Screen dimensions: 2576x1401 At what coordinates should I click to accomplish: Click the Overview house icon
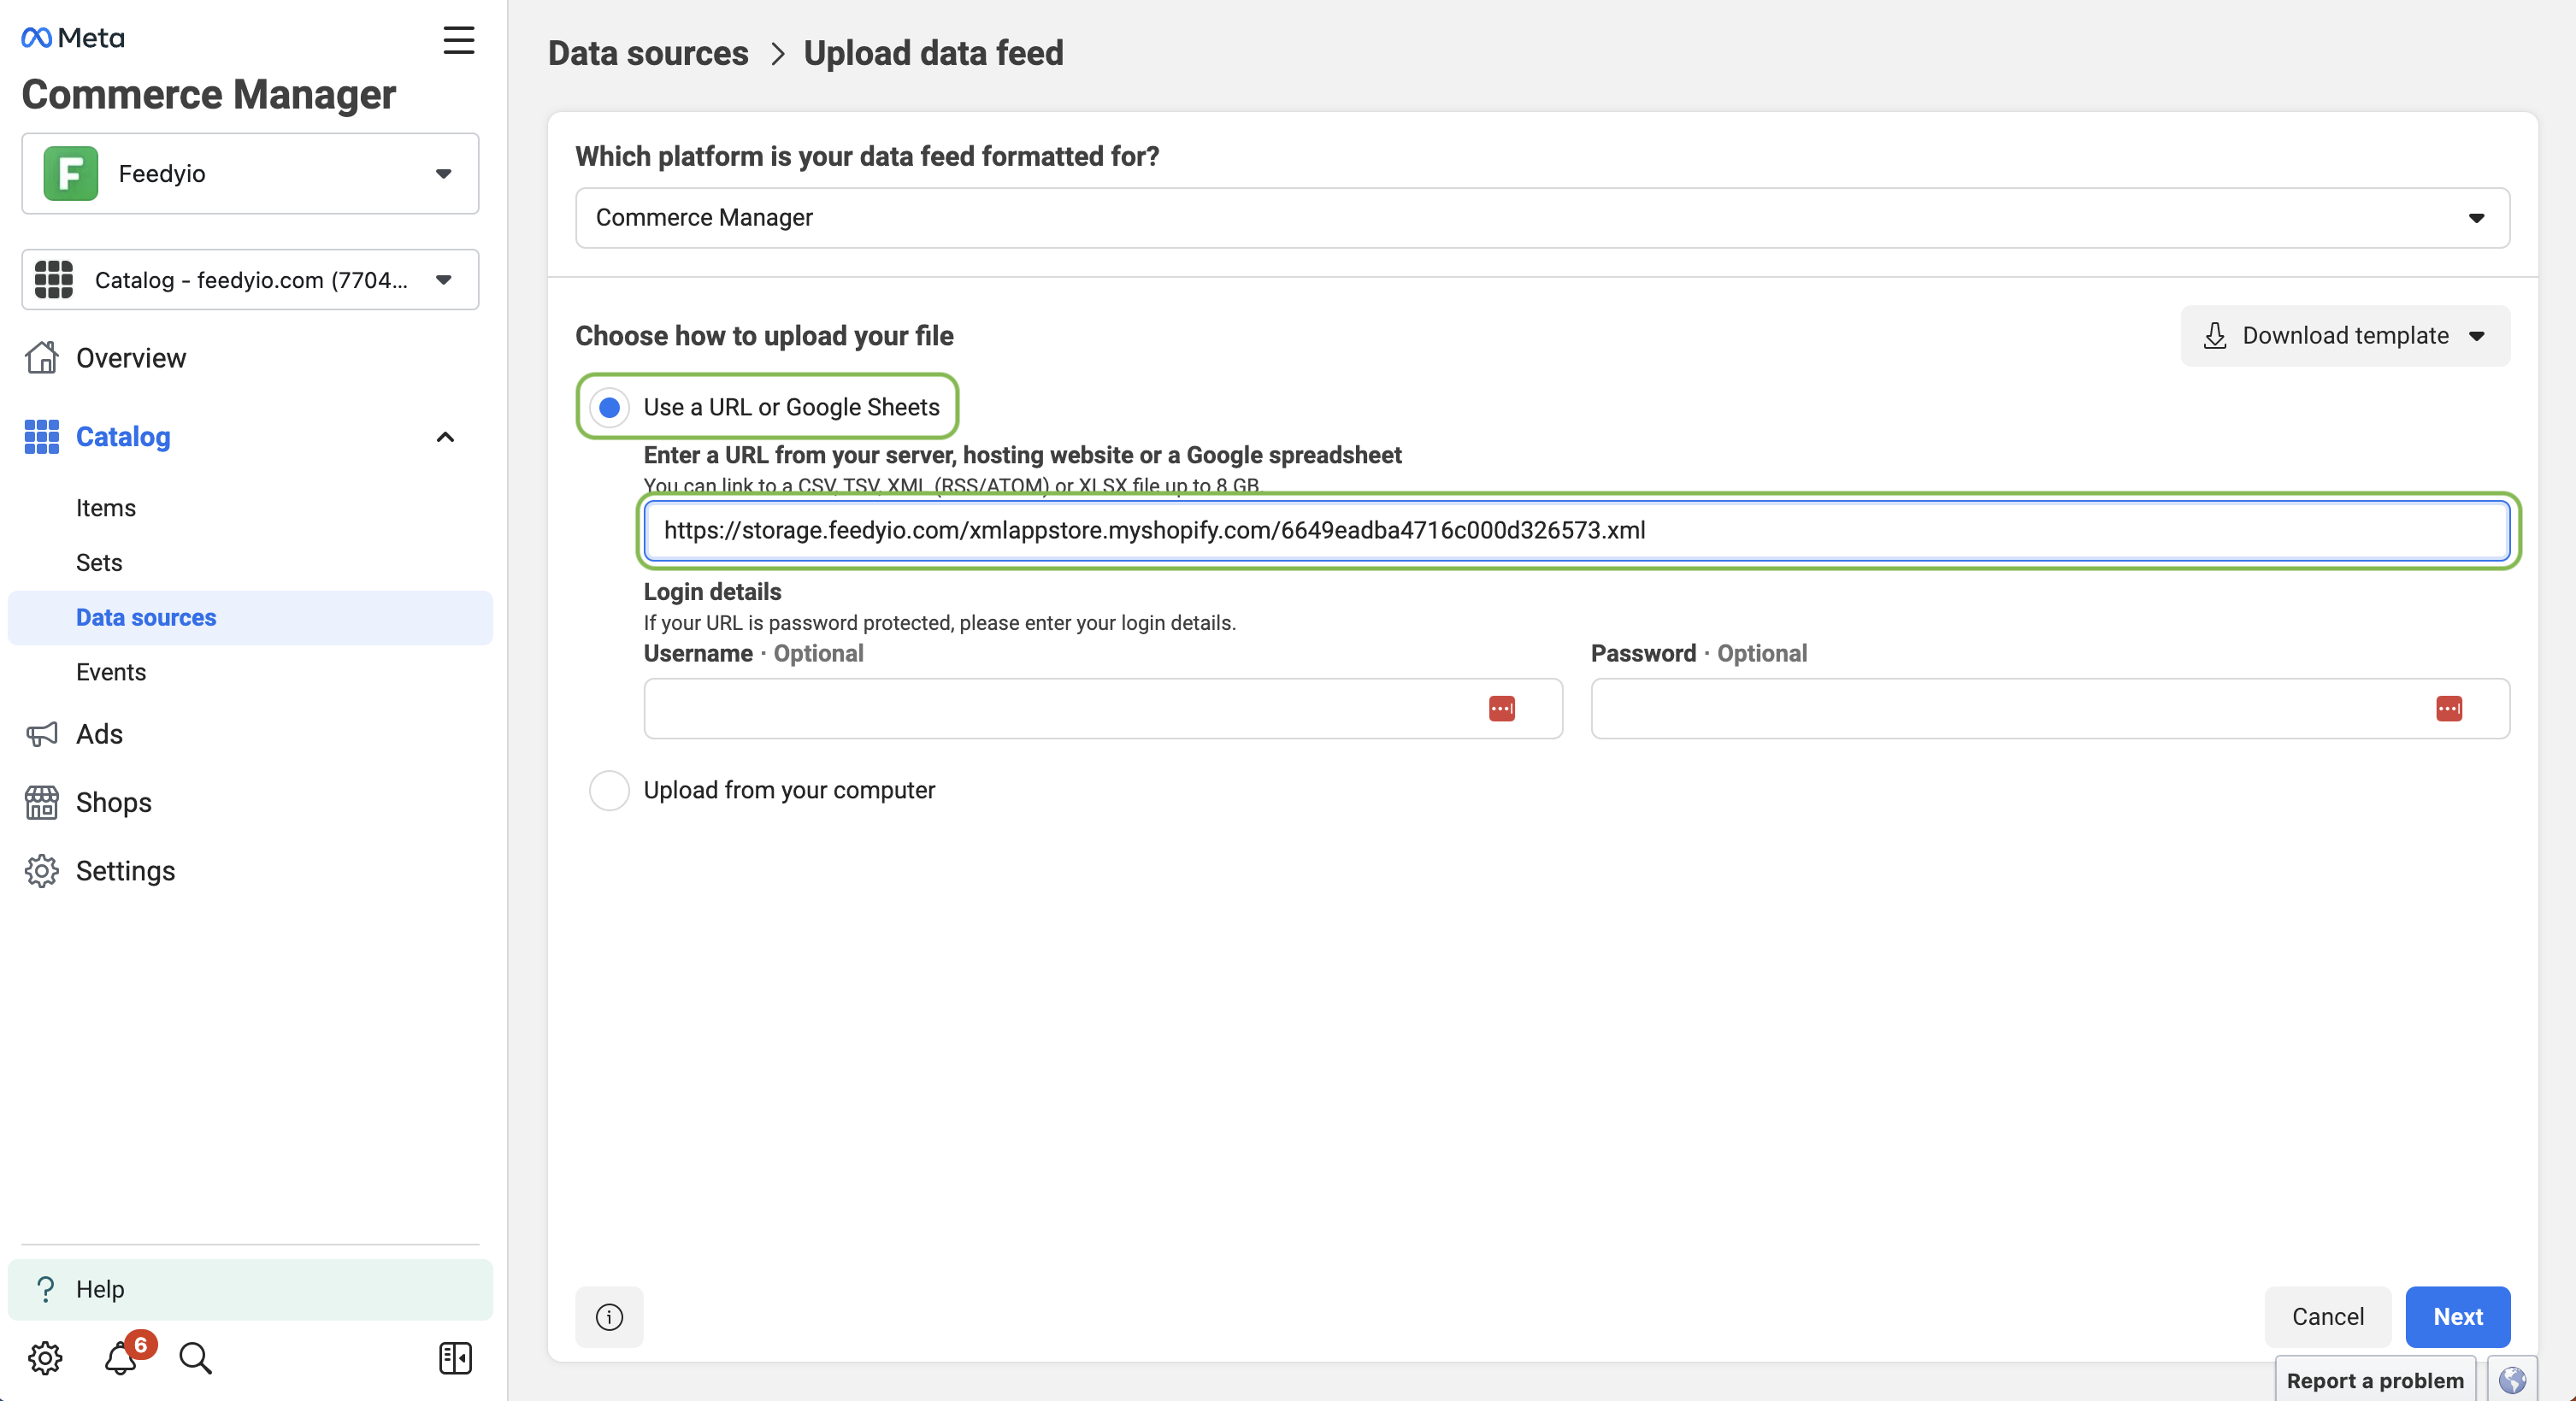[41, 357]
